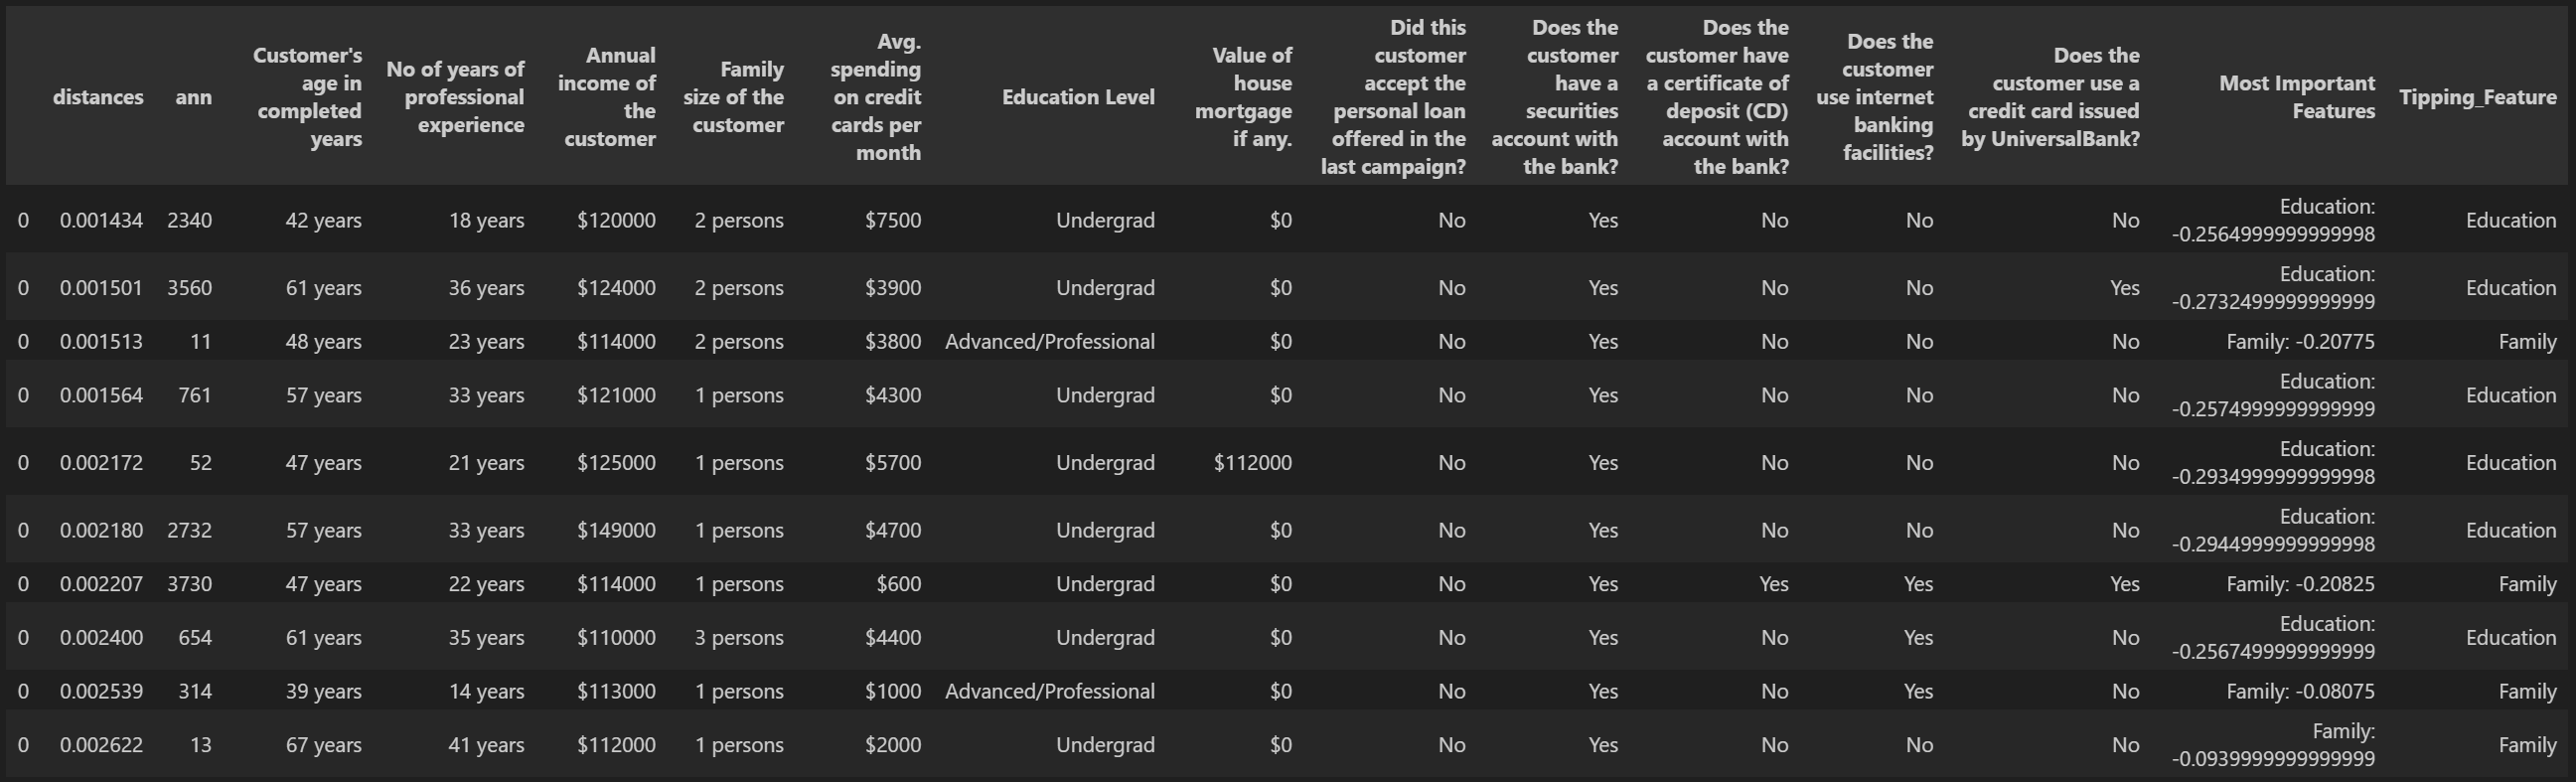Select the '41 years' professional experience cell

[x=486, y=745]
